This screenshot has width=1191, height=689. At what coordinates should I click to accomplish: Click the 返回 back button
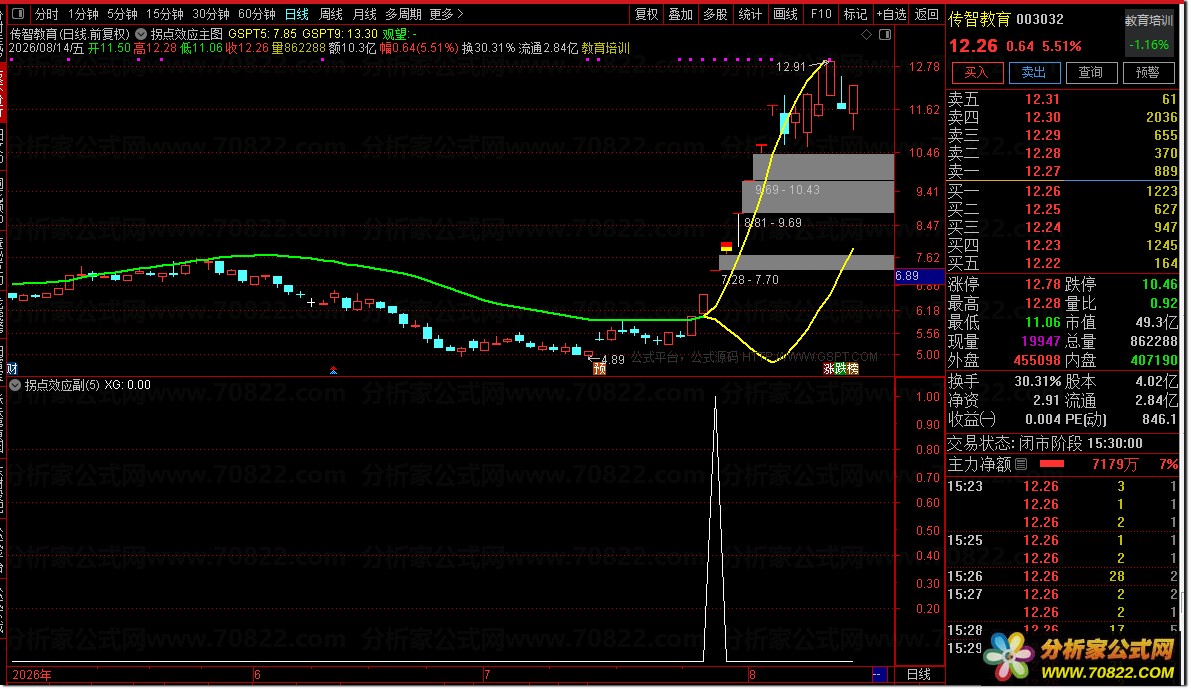click(927, 14)
